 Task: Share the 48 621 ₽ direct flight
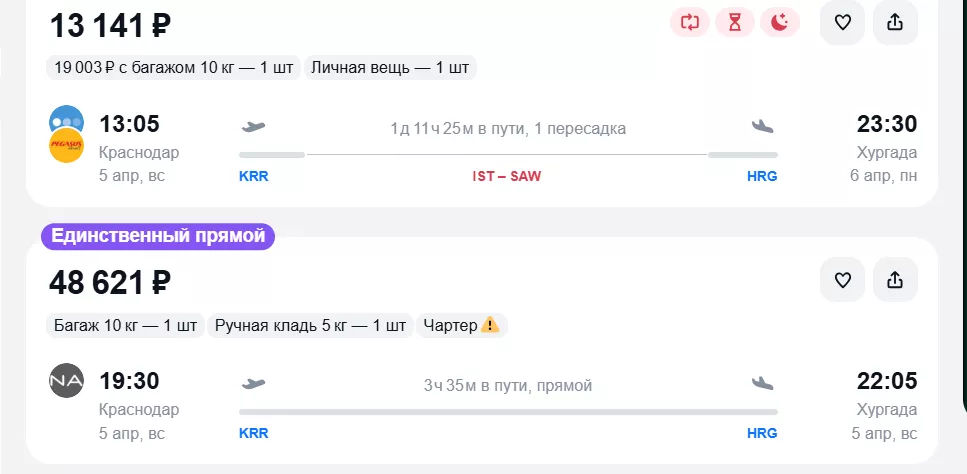click(895, 280)
